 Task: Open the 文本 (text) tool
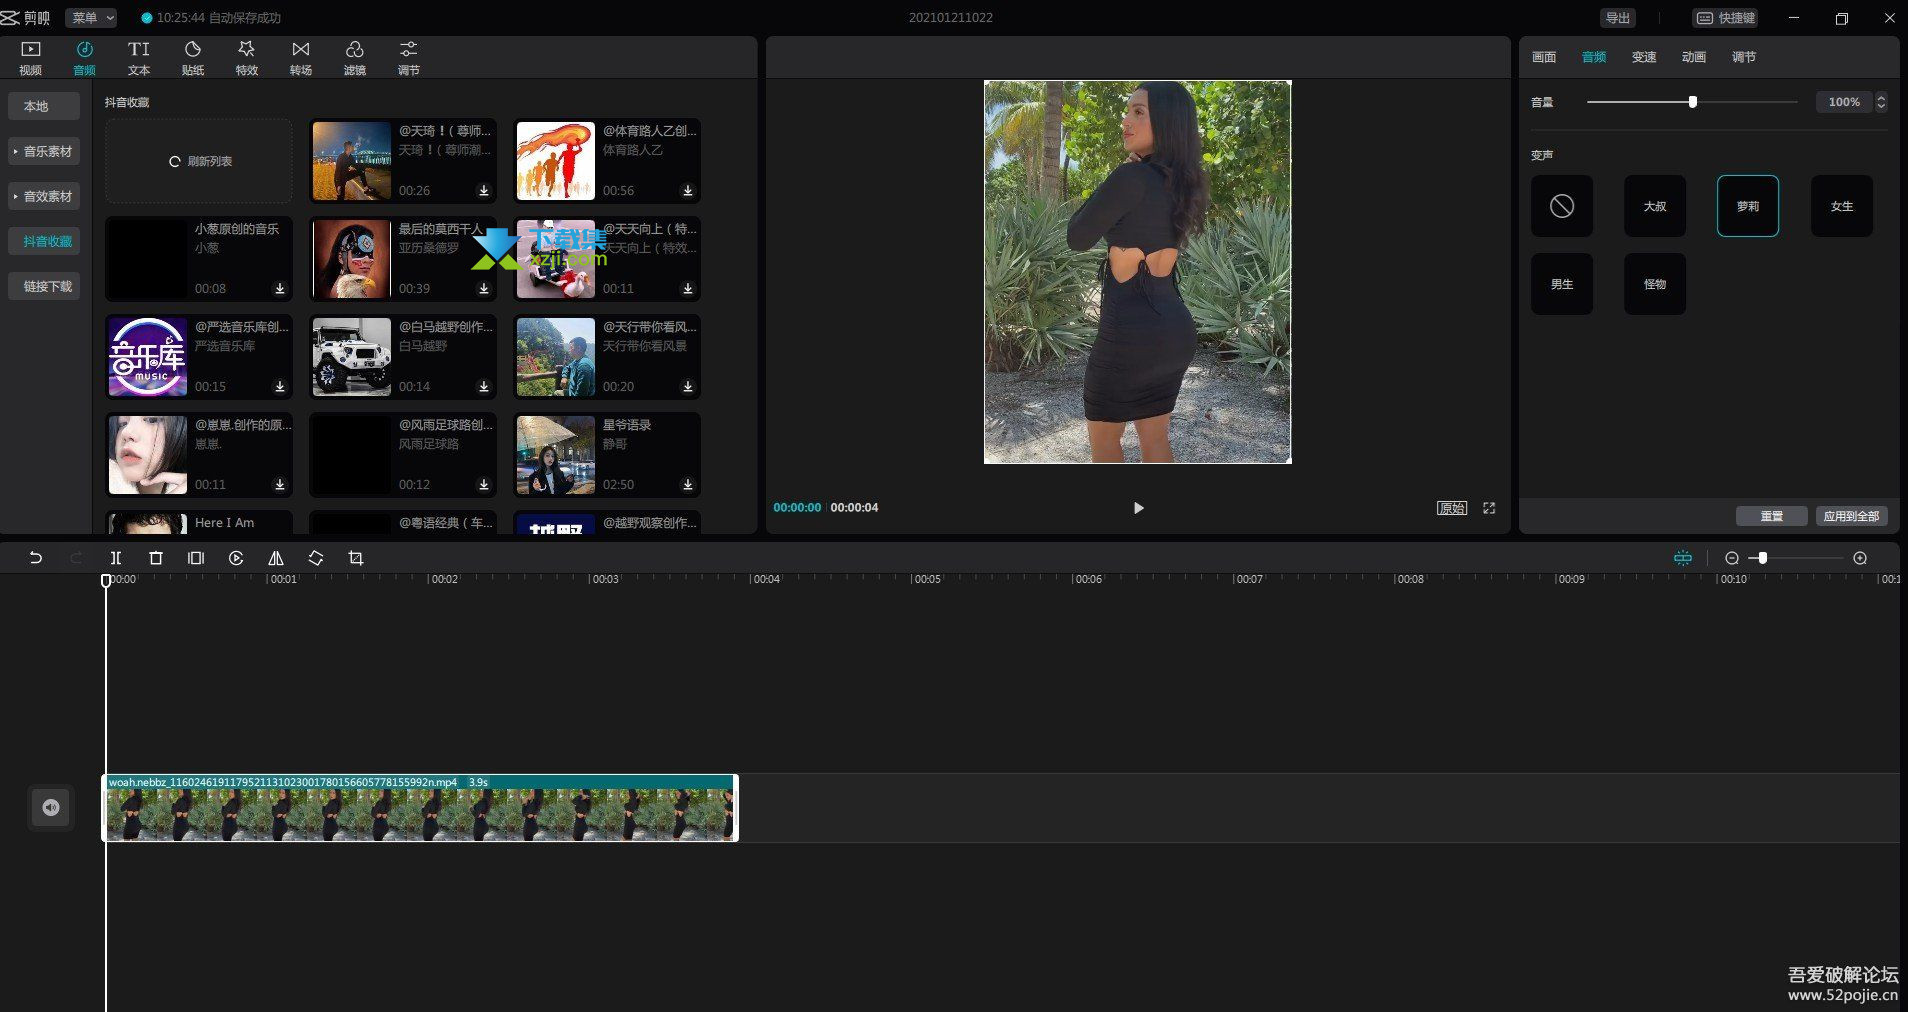click(x=139, y=58)
